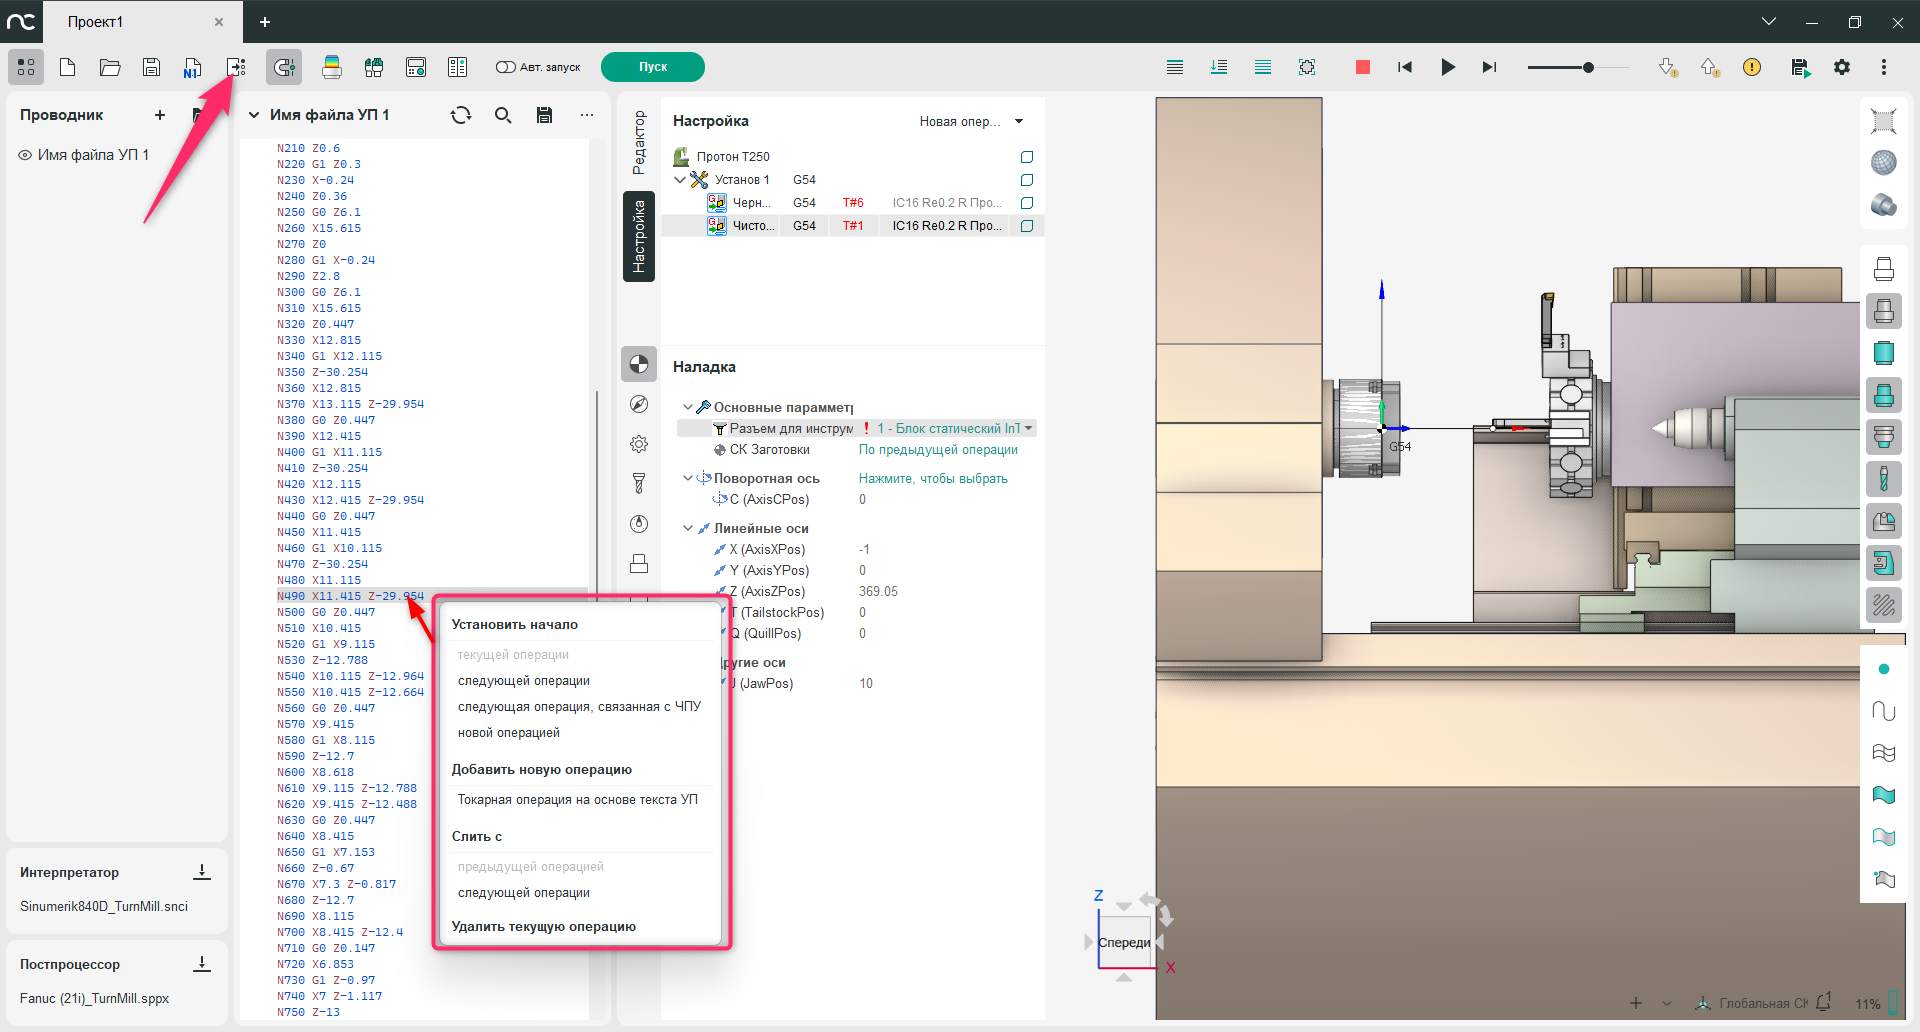Toggle the Авт. запуск switch
The width and height of the screenshot is (1920, 1032).
(x=505, y=67)
